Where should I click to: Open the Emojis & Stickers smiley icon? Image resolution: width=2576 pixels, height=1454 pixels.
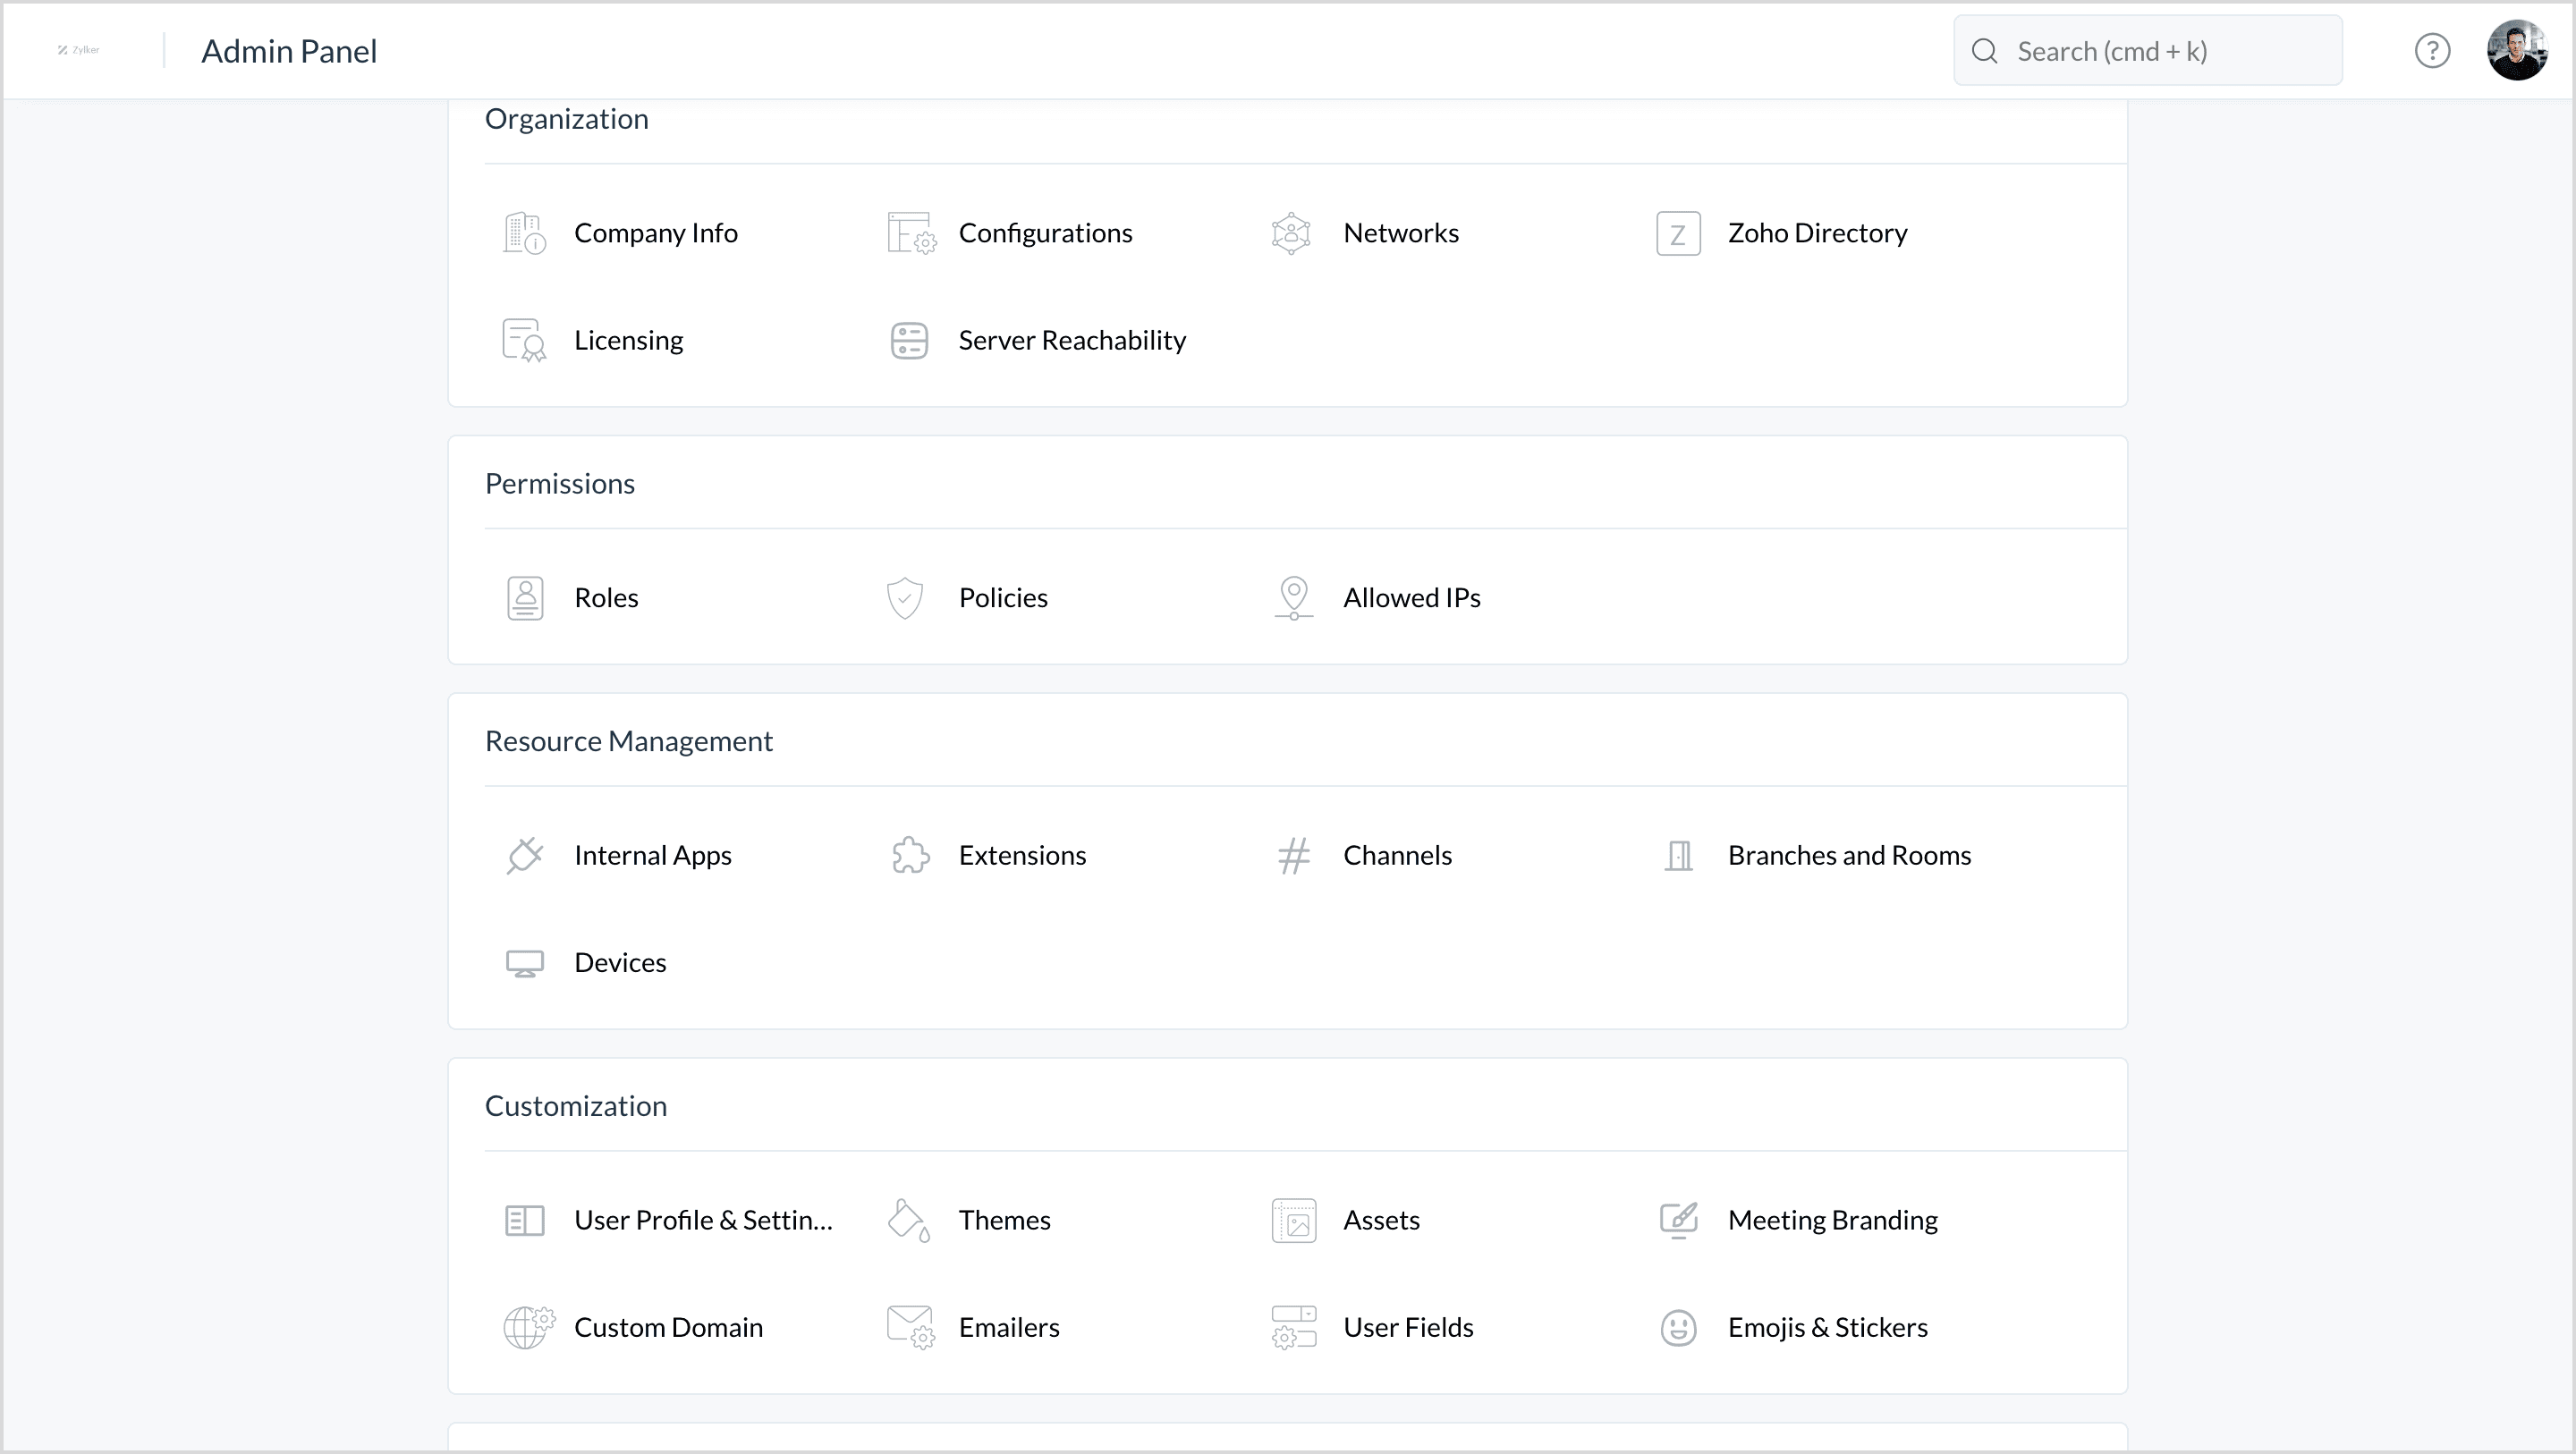tap(1678, 1328)
